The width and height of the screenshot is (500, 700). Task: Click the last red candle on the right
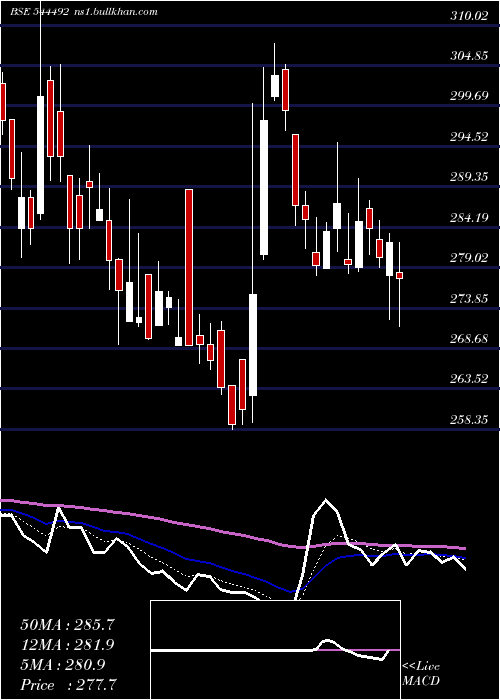(x=400, y=275)
